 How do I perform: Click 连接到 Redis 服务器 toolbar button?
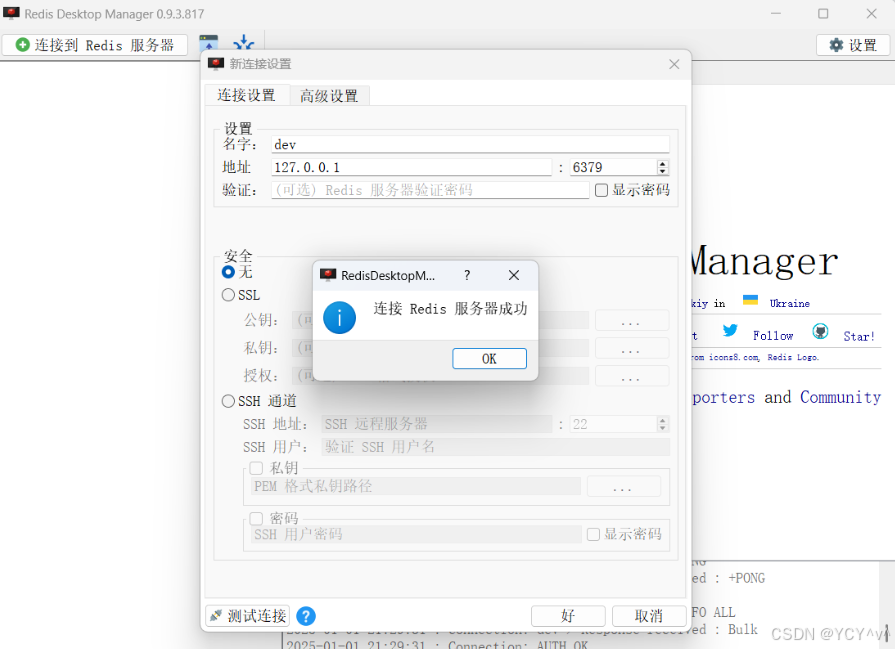[95, 45]
